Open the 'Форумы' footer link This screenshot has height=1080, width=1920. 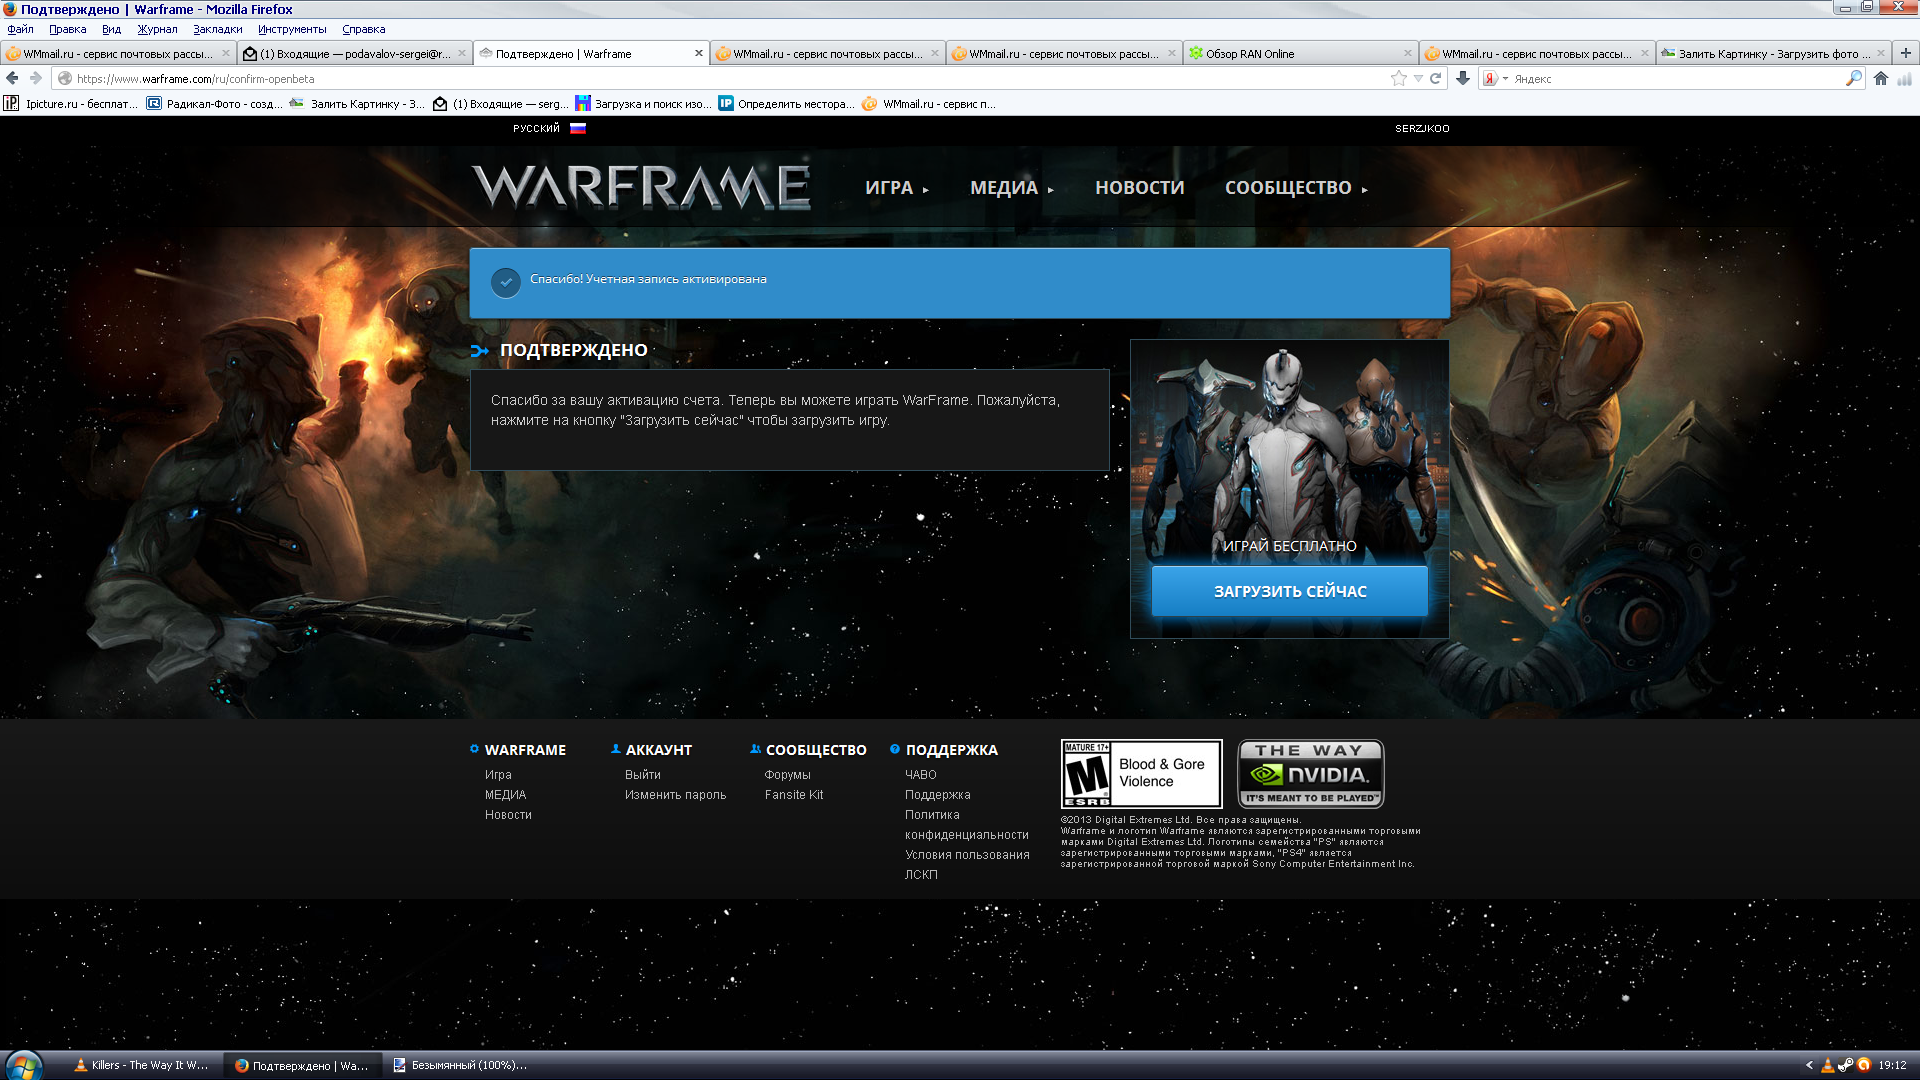coord(787,774)
